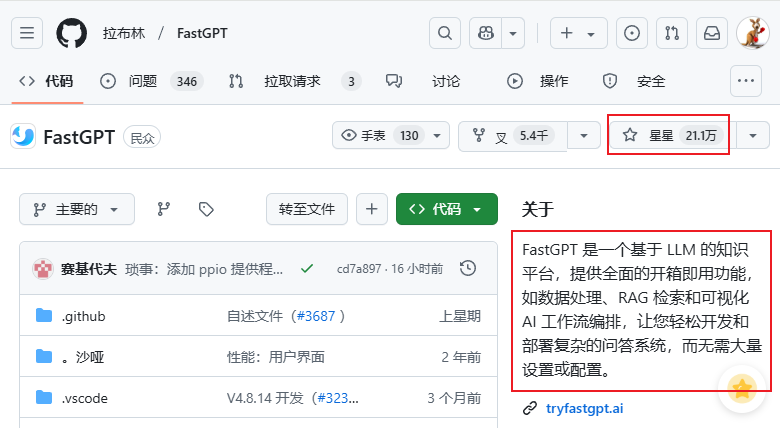780x428 pixels.
Task: Expand the fork options dropdown arrow
Action: 584,135
